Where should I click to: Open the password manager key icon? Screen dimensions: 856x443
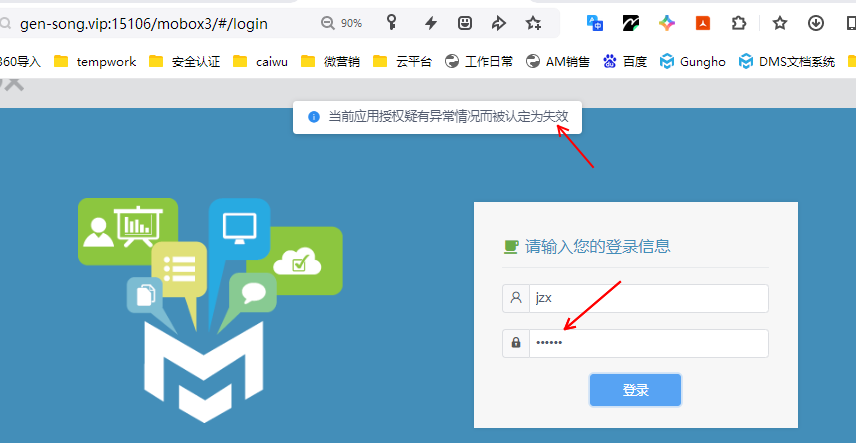(x=393, y=23)
